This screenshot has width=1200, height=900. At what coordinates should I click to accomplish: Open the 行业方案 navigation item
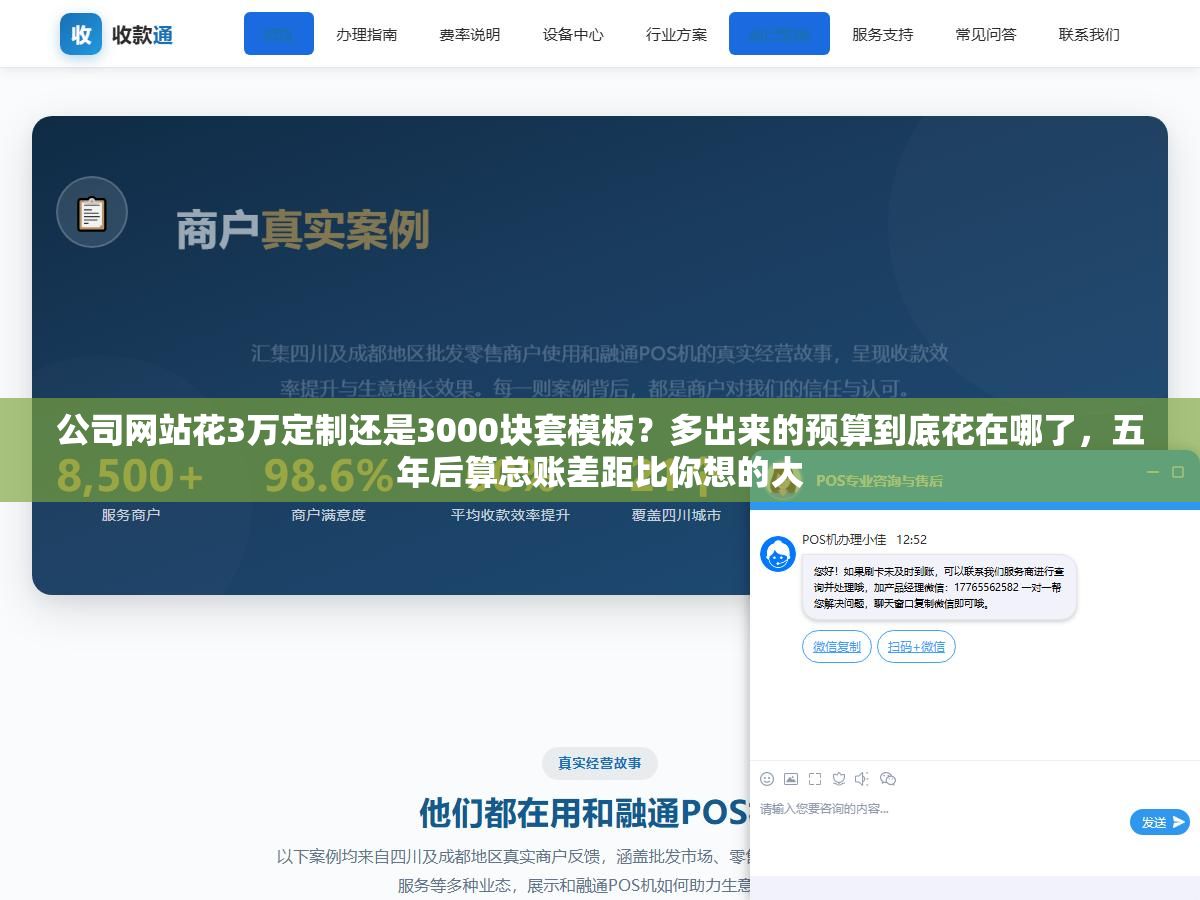tap(676, 34)
